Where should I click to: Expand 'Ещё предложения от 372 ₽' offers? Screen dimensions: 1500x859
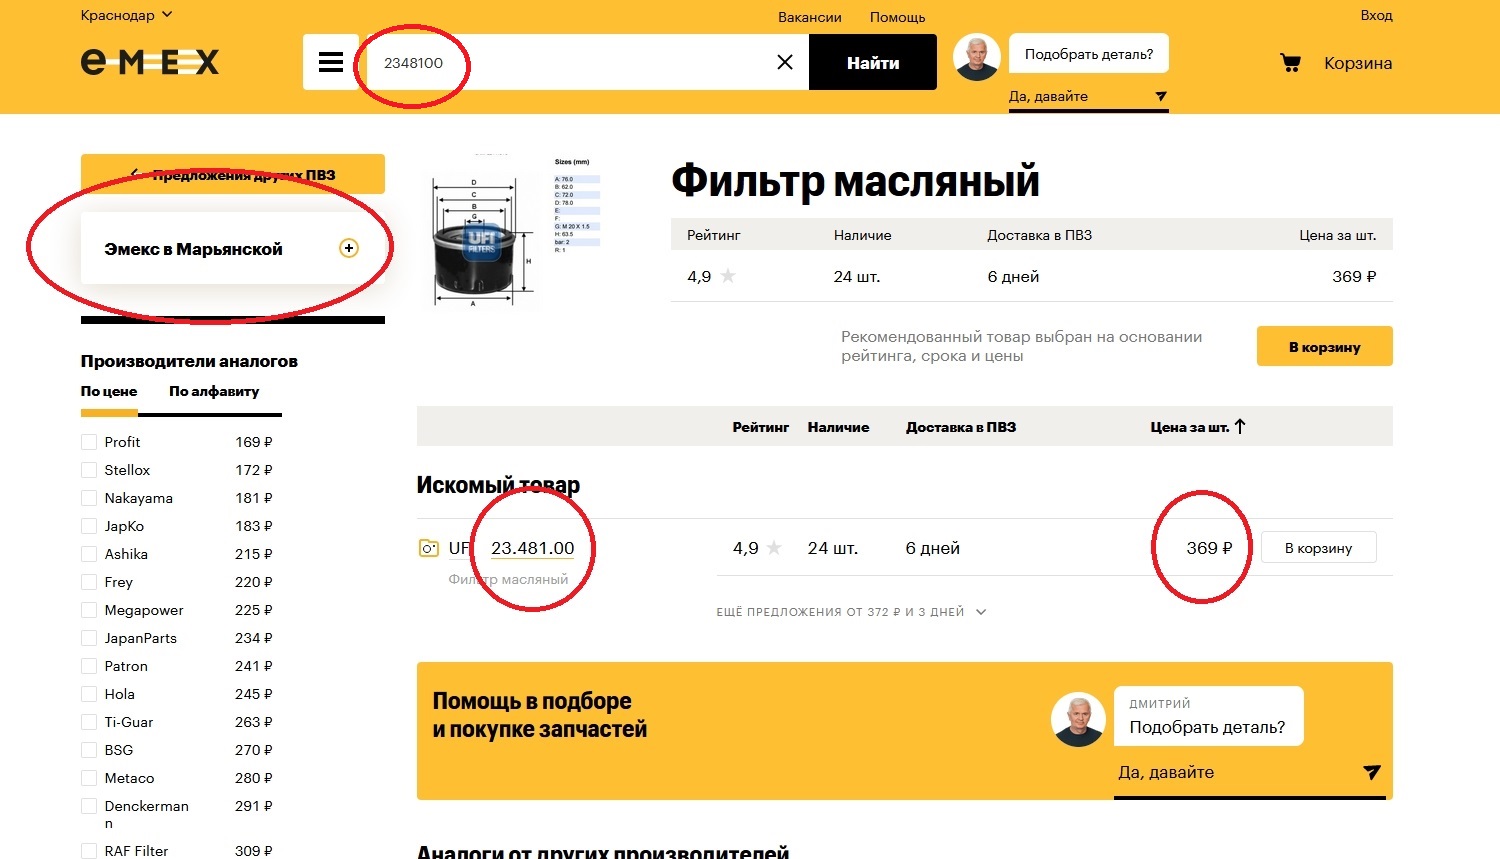pyautogui.click(x=851, y=612)
